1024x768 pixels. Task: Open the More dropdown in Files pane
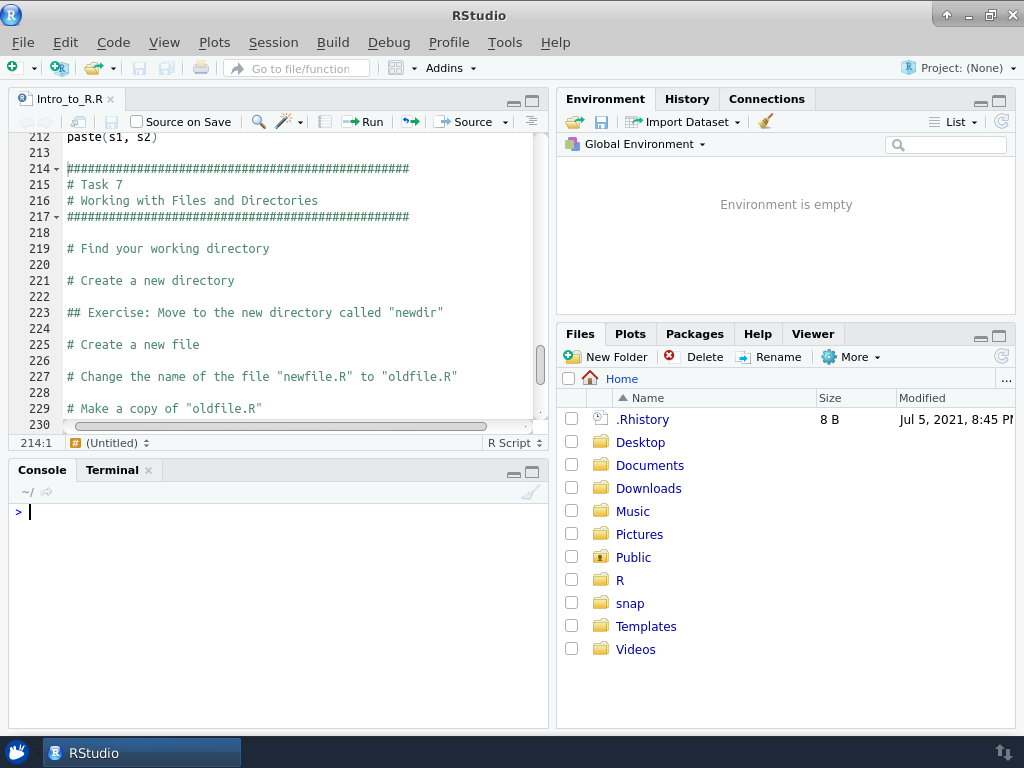[851, 357]
